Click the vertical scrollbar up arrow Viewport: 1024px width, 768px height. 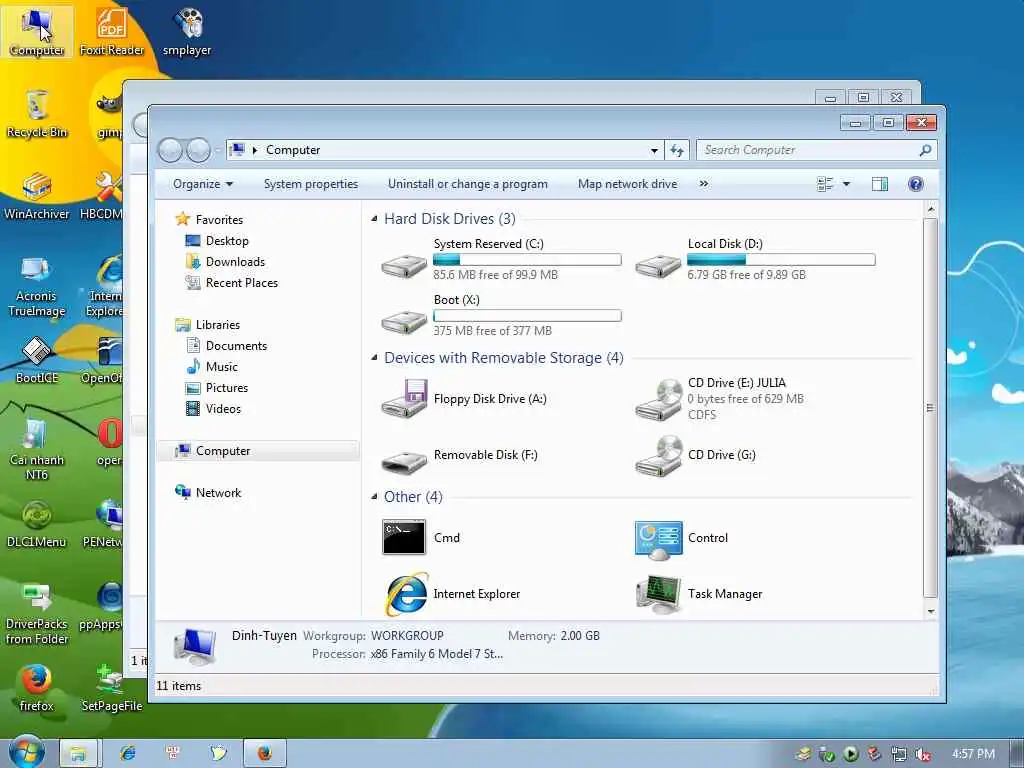(x=931, y=209)
